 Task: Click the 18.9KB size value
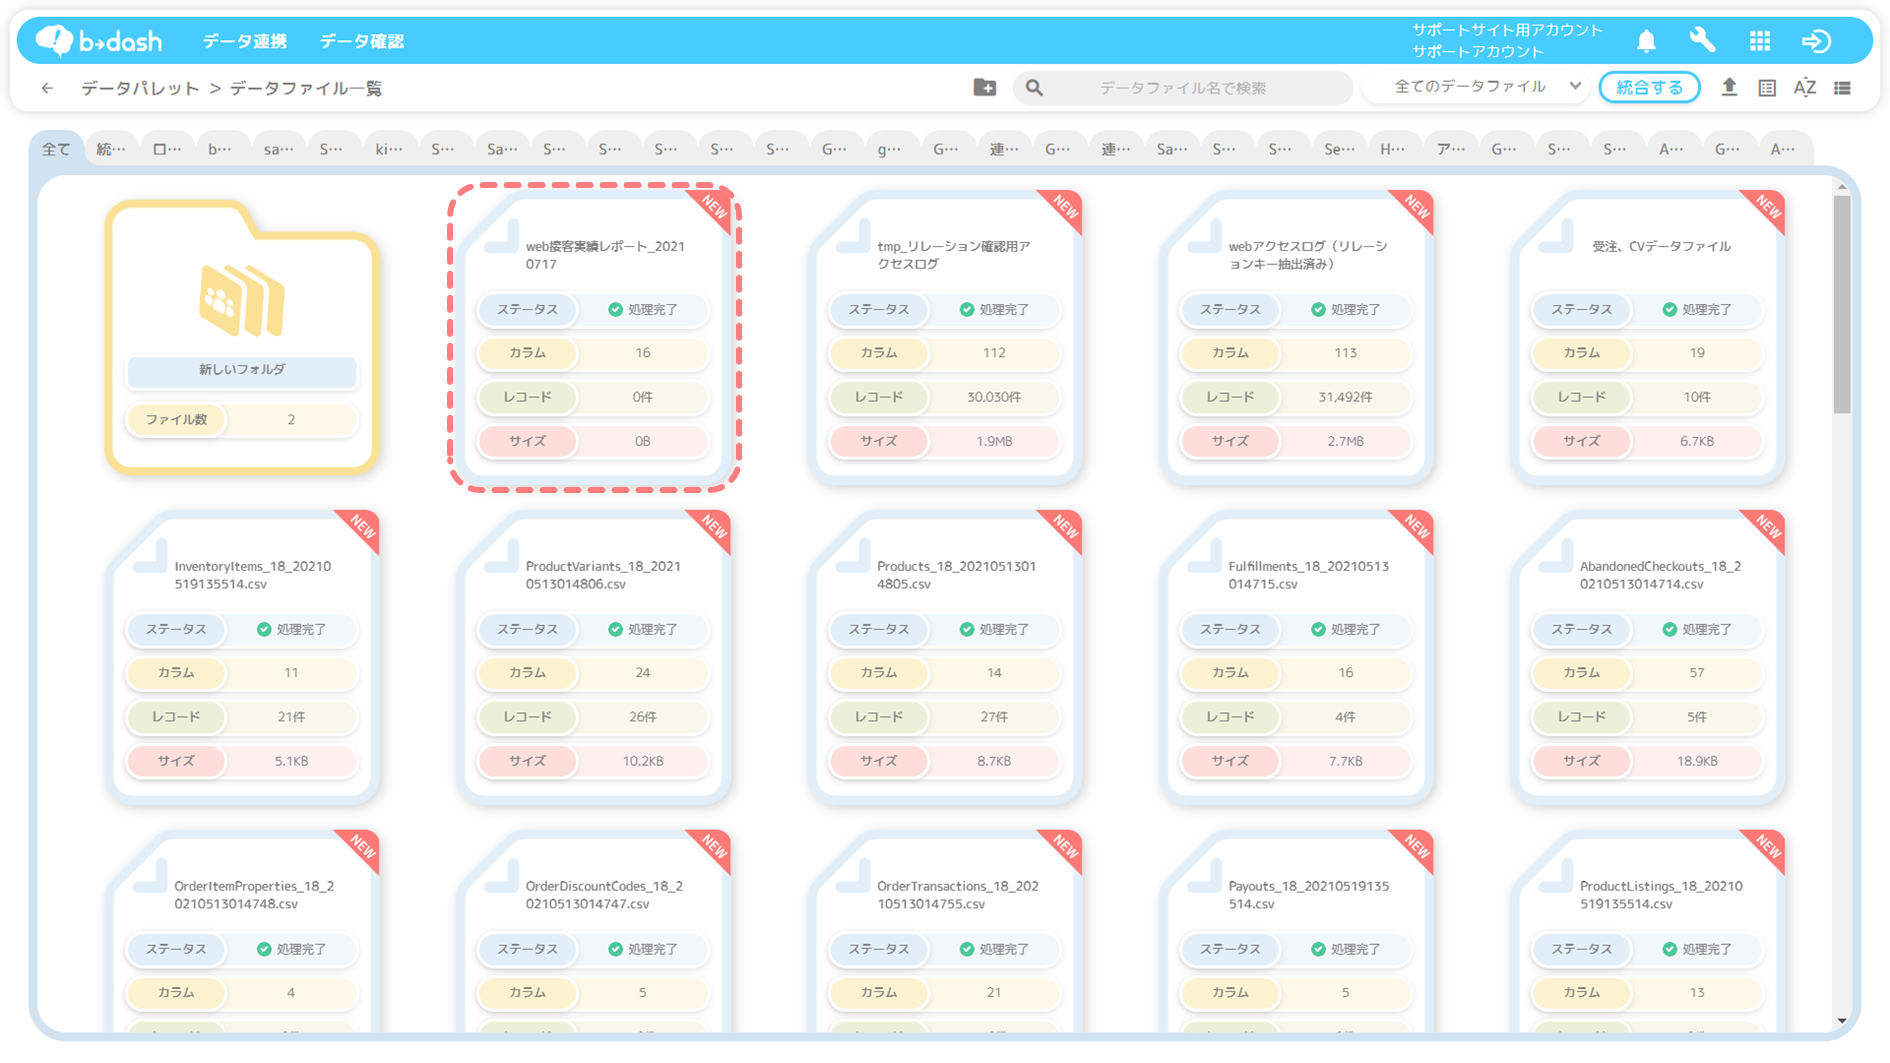pyautogui.click(x=1697, y=761)
